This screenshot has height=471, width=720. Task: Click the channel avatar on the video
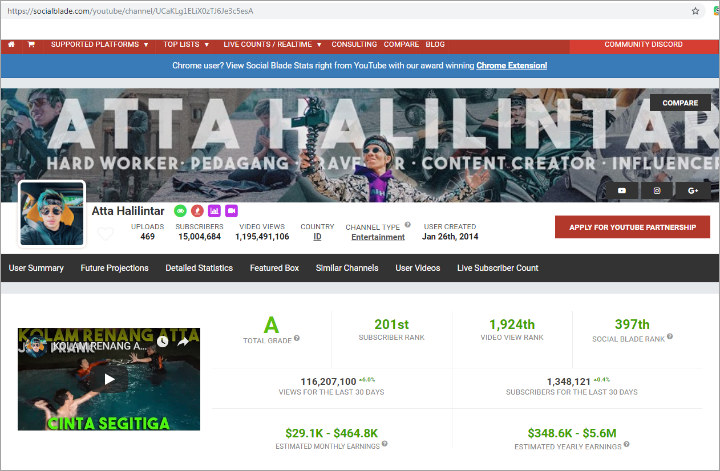point(36,346)
